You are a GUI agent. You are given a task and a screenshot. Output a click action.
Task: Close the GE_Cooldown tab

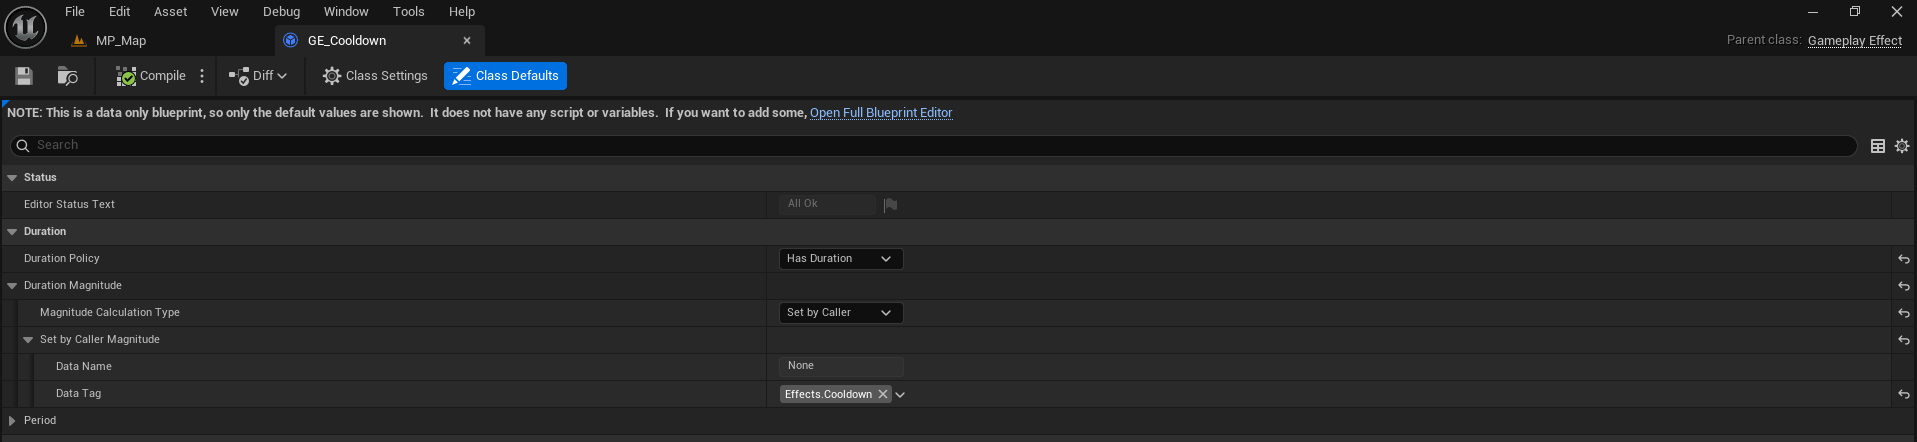pos(467,41)
